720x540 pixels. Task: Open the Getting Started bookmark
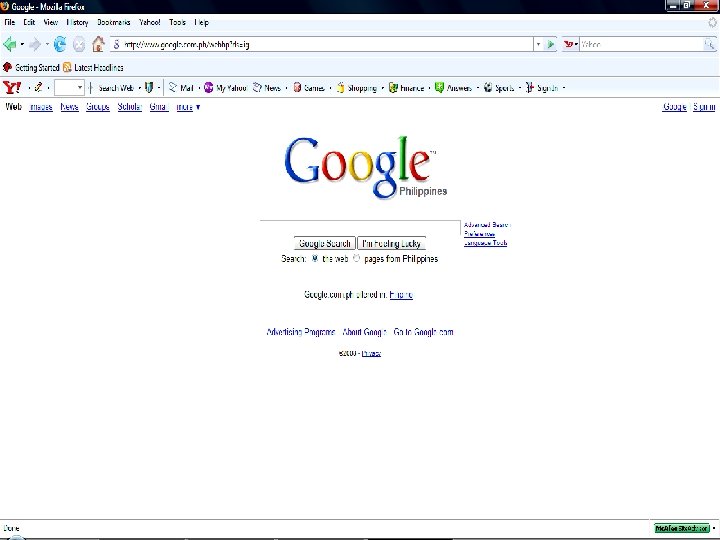(x=31, y=68)
